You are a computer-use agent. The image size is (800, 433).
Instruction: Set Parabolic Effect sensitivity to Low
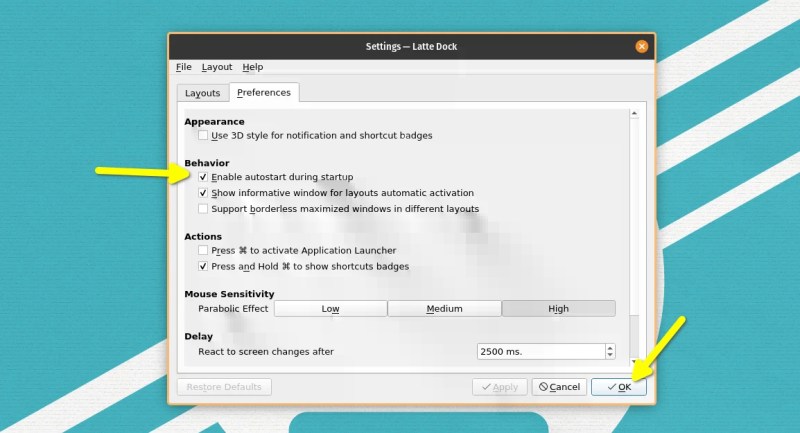(330, 309)
